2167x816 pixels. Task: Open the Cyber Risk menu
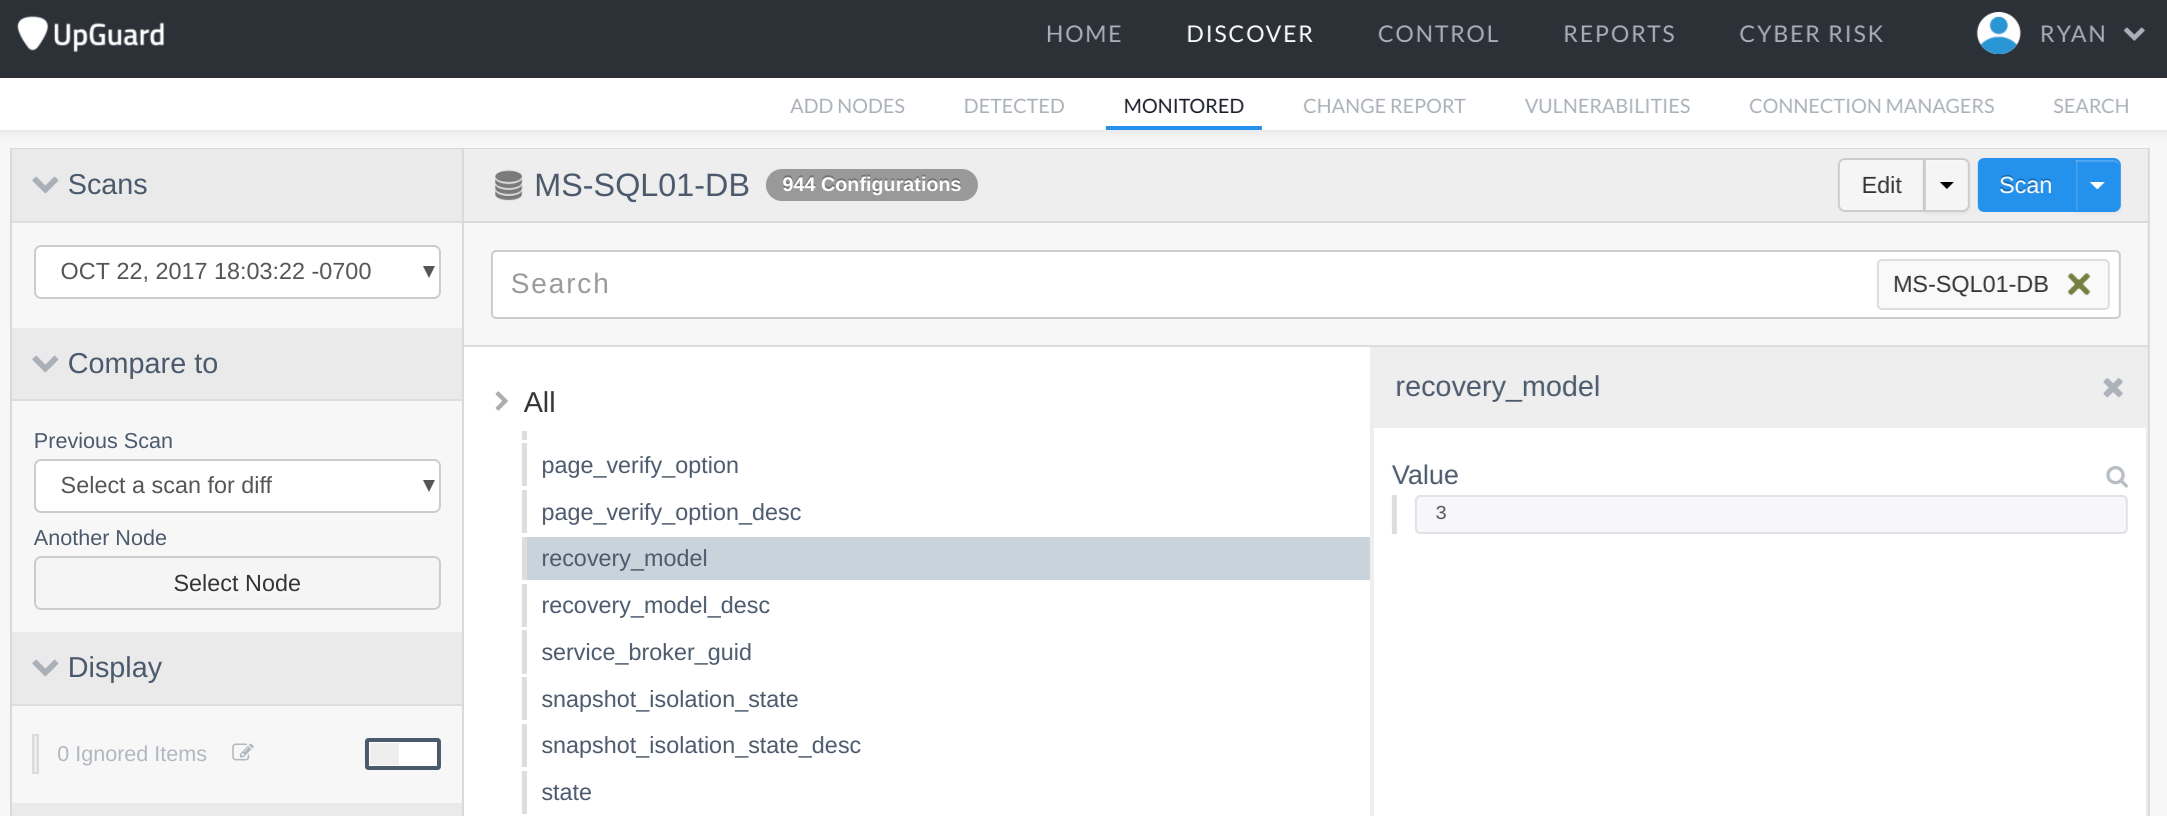[x=1811, y=34]
